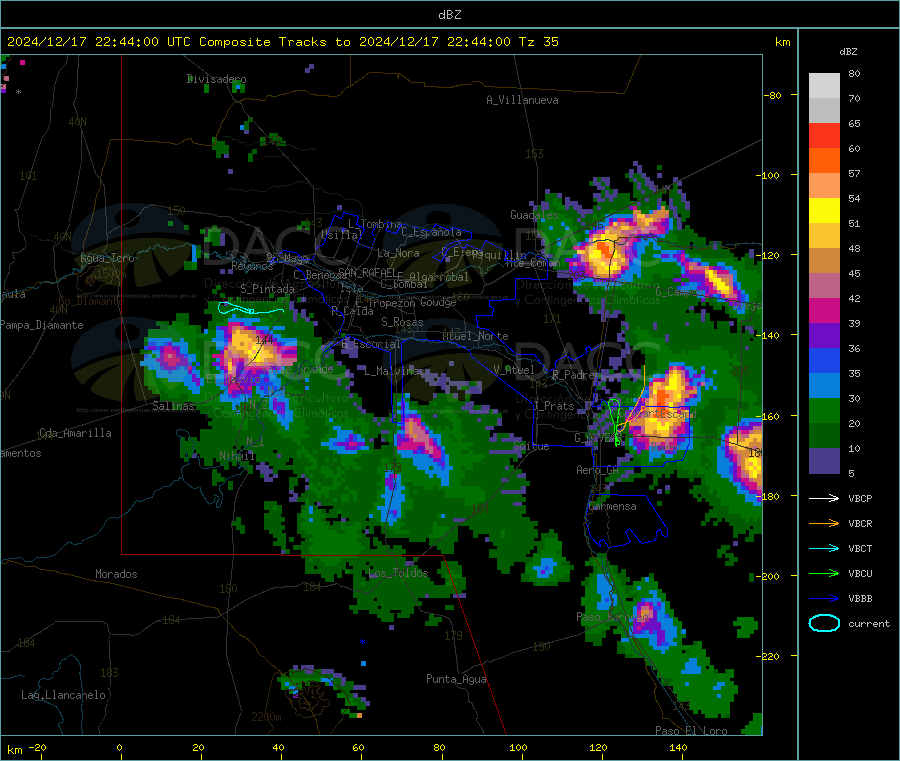
Task: Select the light gray 80-70 dBZ swatch
Action: (824, 86)
